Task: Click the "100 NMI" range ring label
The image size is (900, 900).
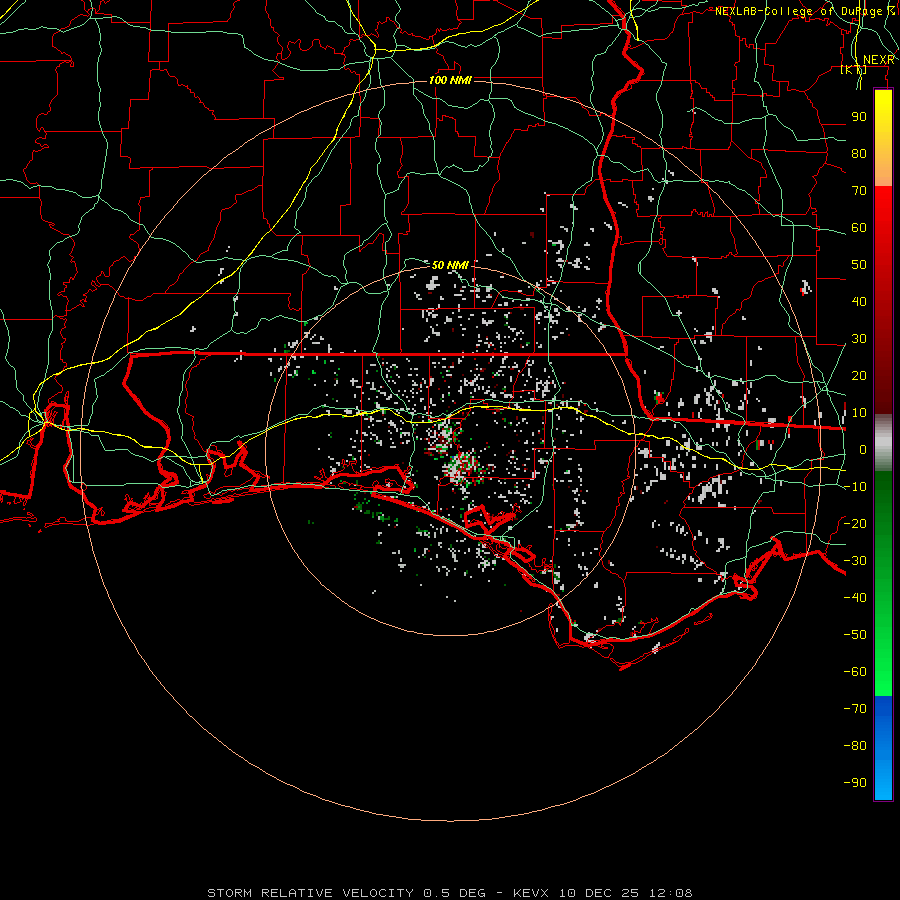Action: [x=451, y=80]
